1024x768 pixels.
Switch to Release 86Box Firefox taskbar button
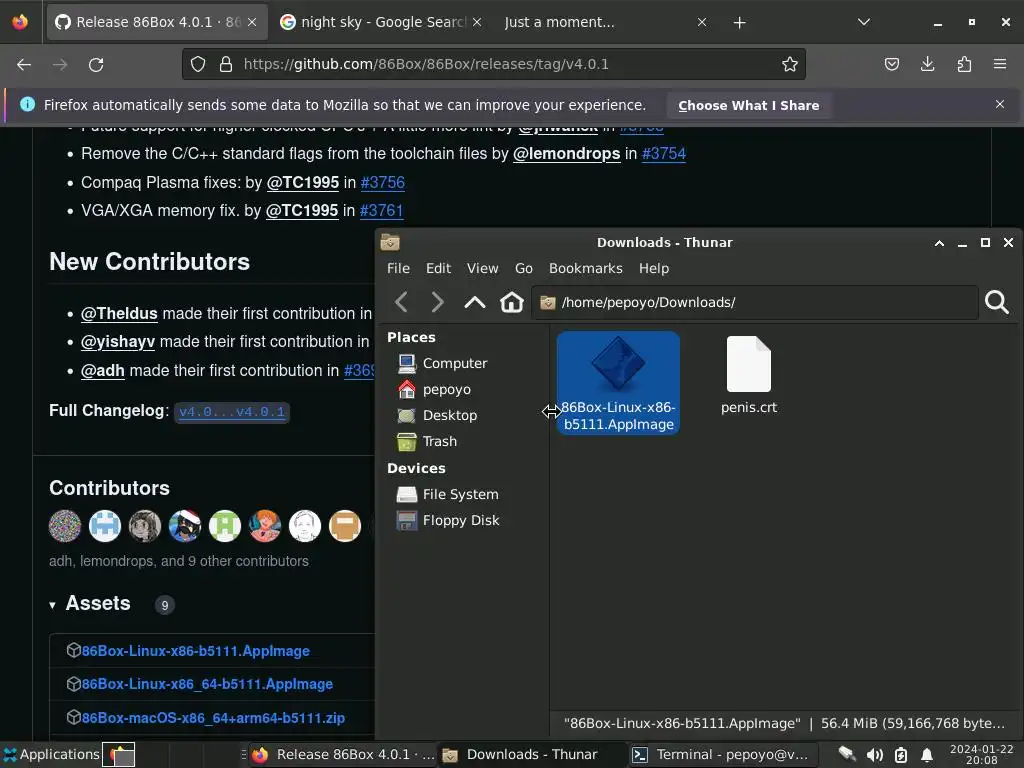(342, 755)
